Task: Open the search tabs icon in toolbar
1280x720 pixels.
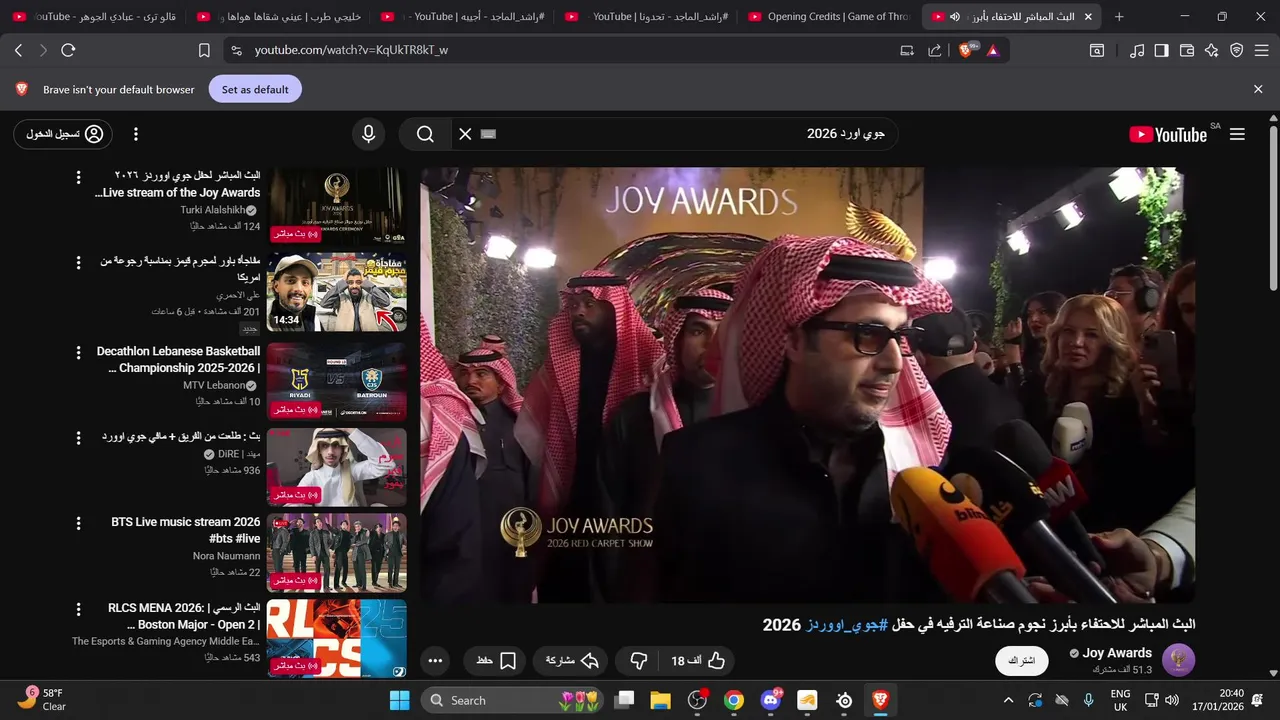Action: pyautogui.click(x=1097, y=50)
